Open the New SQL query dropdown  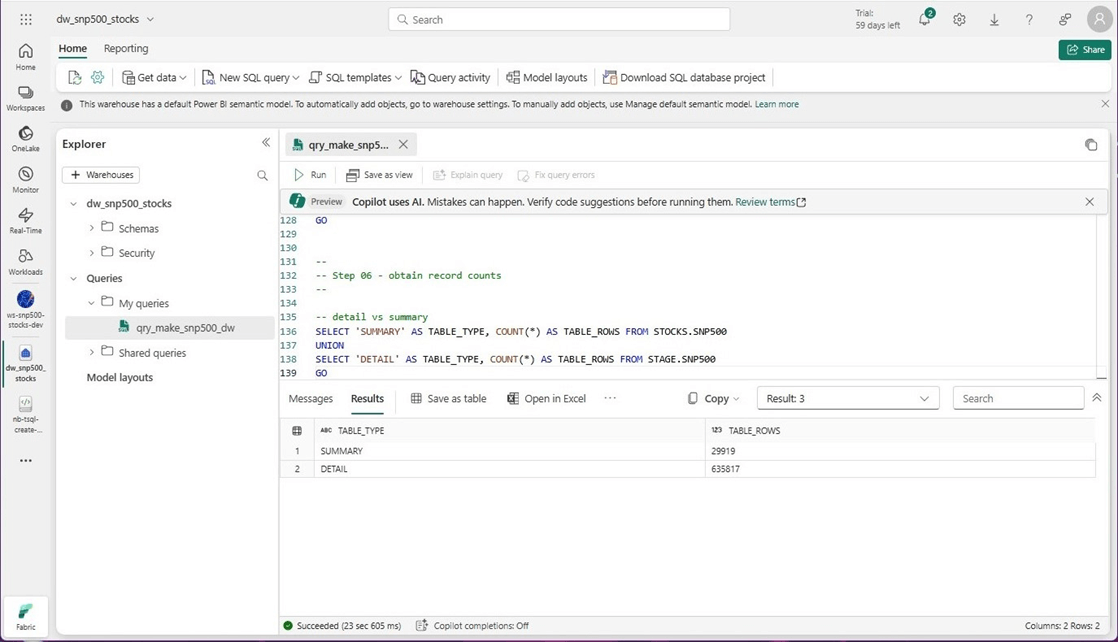296,78
